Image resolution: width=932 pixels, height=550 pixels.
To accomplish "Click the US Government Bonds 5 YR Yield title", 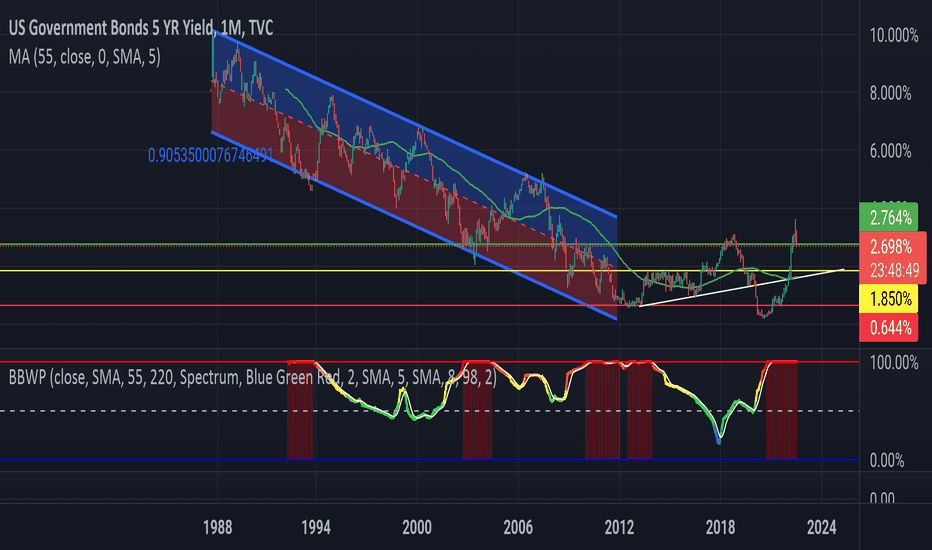I will click(141, 28).
